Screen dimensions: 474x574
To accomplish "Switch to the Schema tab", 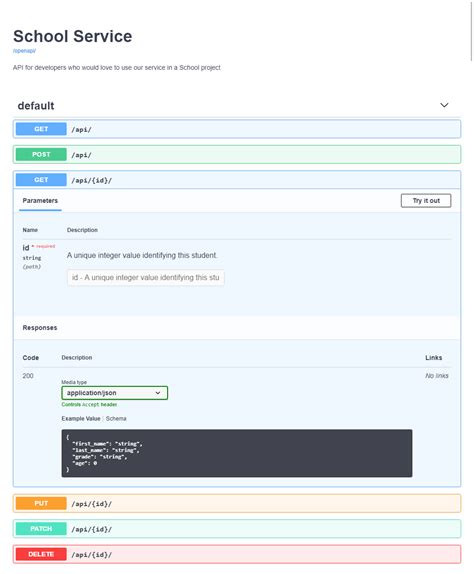I will click(116, 418).
